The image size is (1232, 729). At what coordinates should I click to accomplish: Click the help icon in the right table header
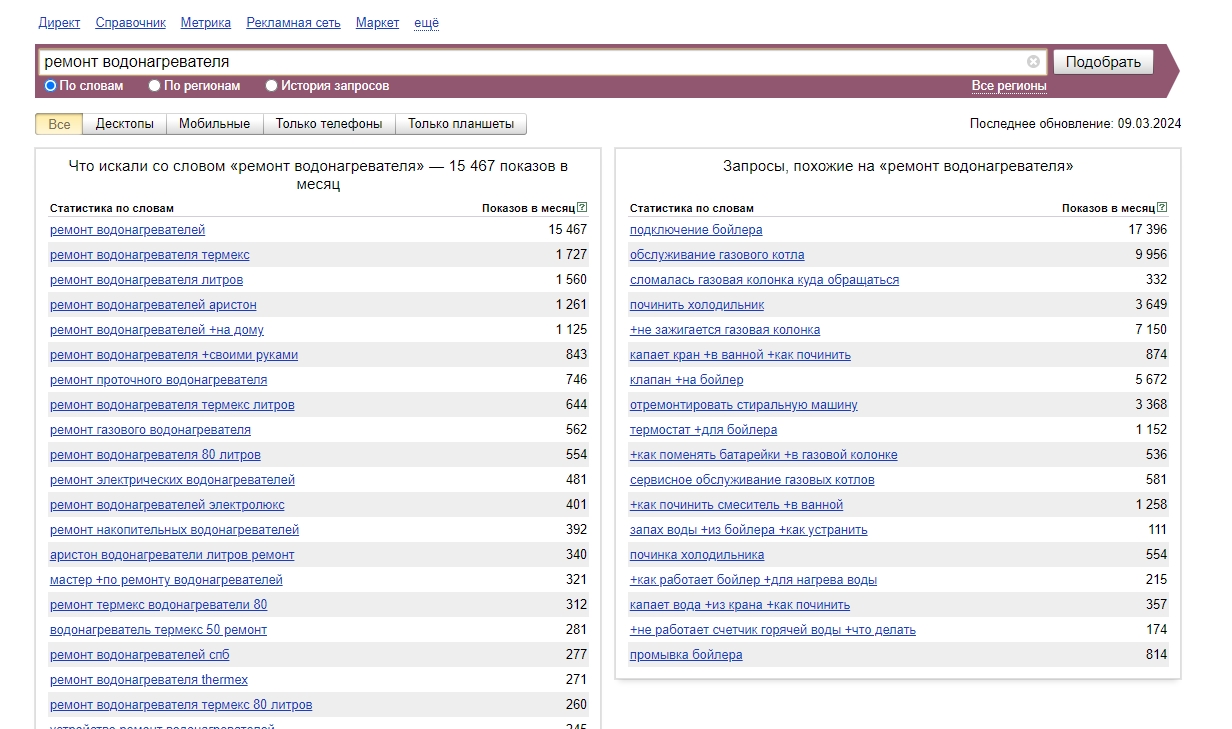[x=1162, y=208]
